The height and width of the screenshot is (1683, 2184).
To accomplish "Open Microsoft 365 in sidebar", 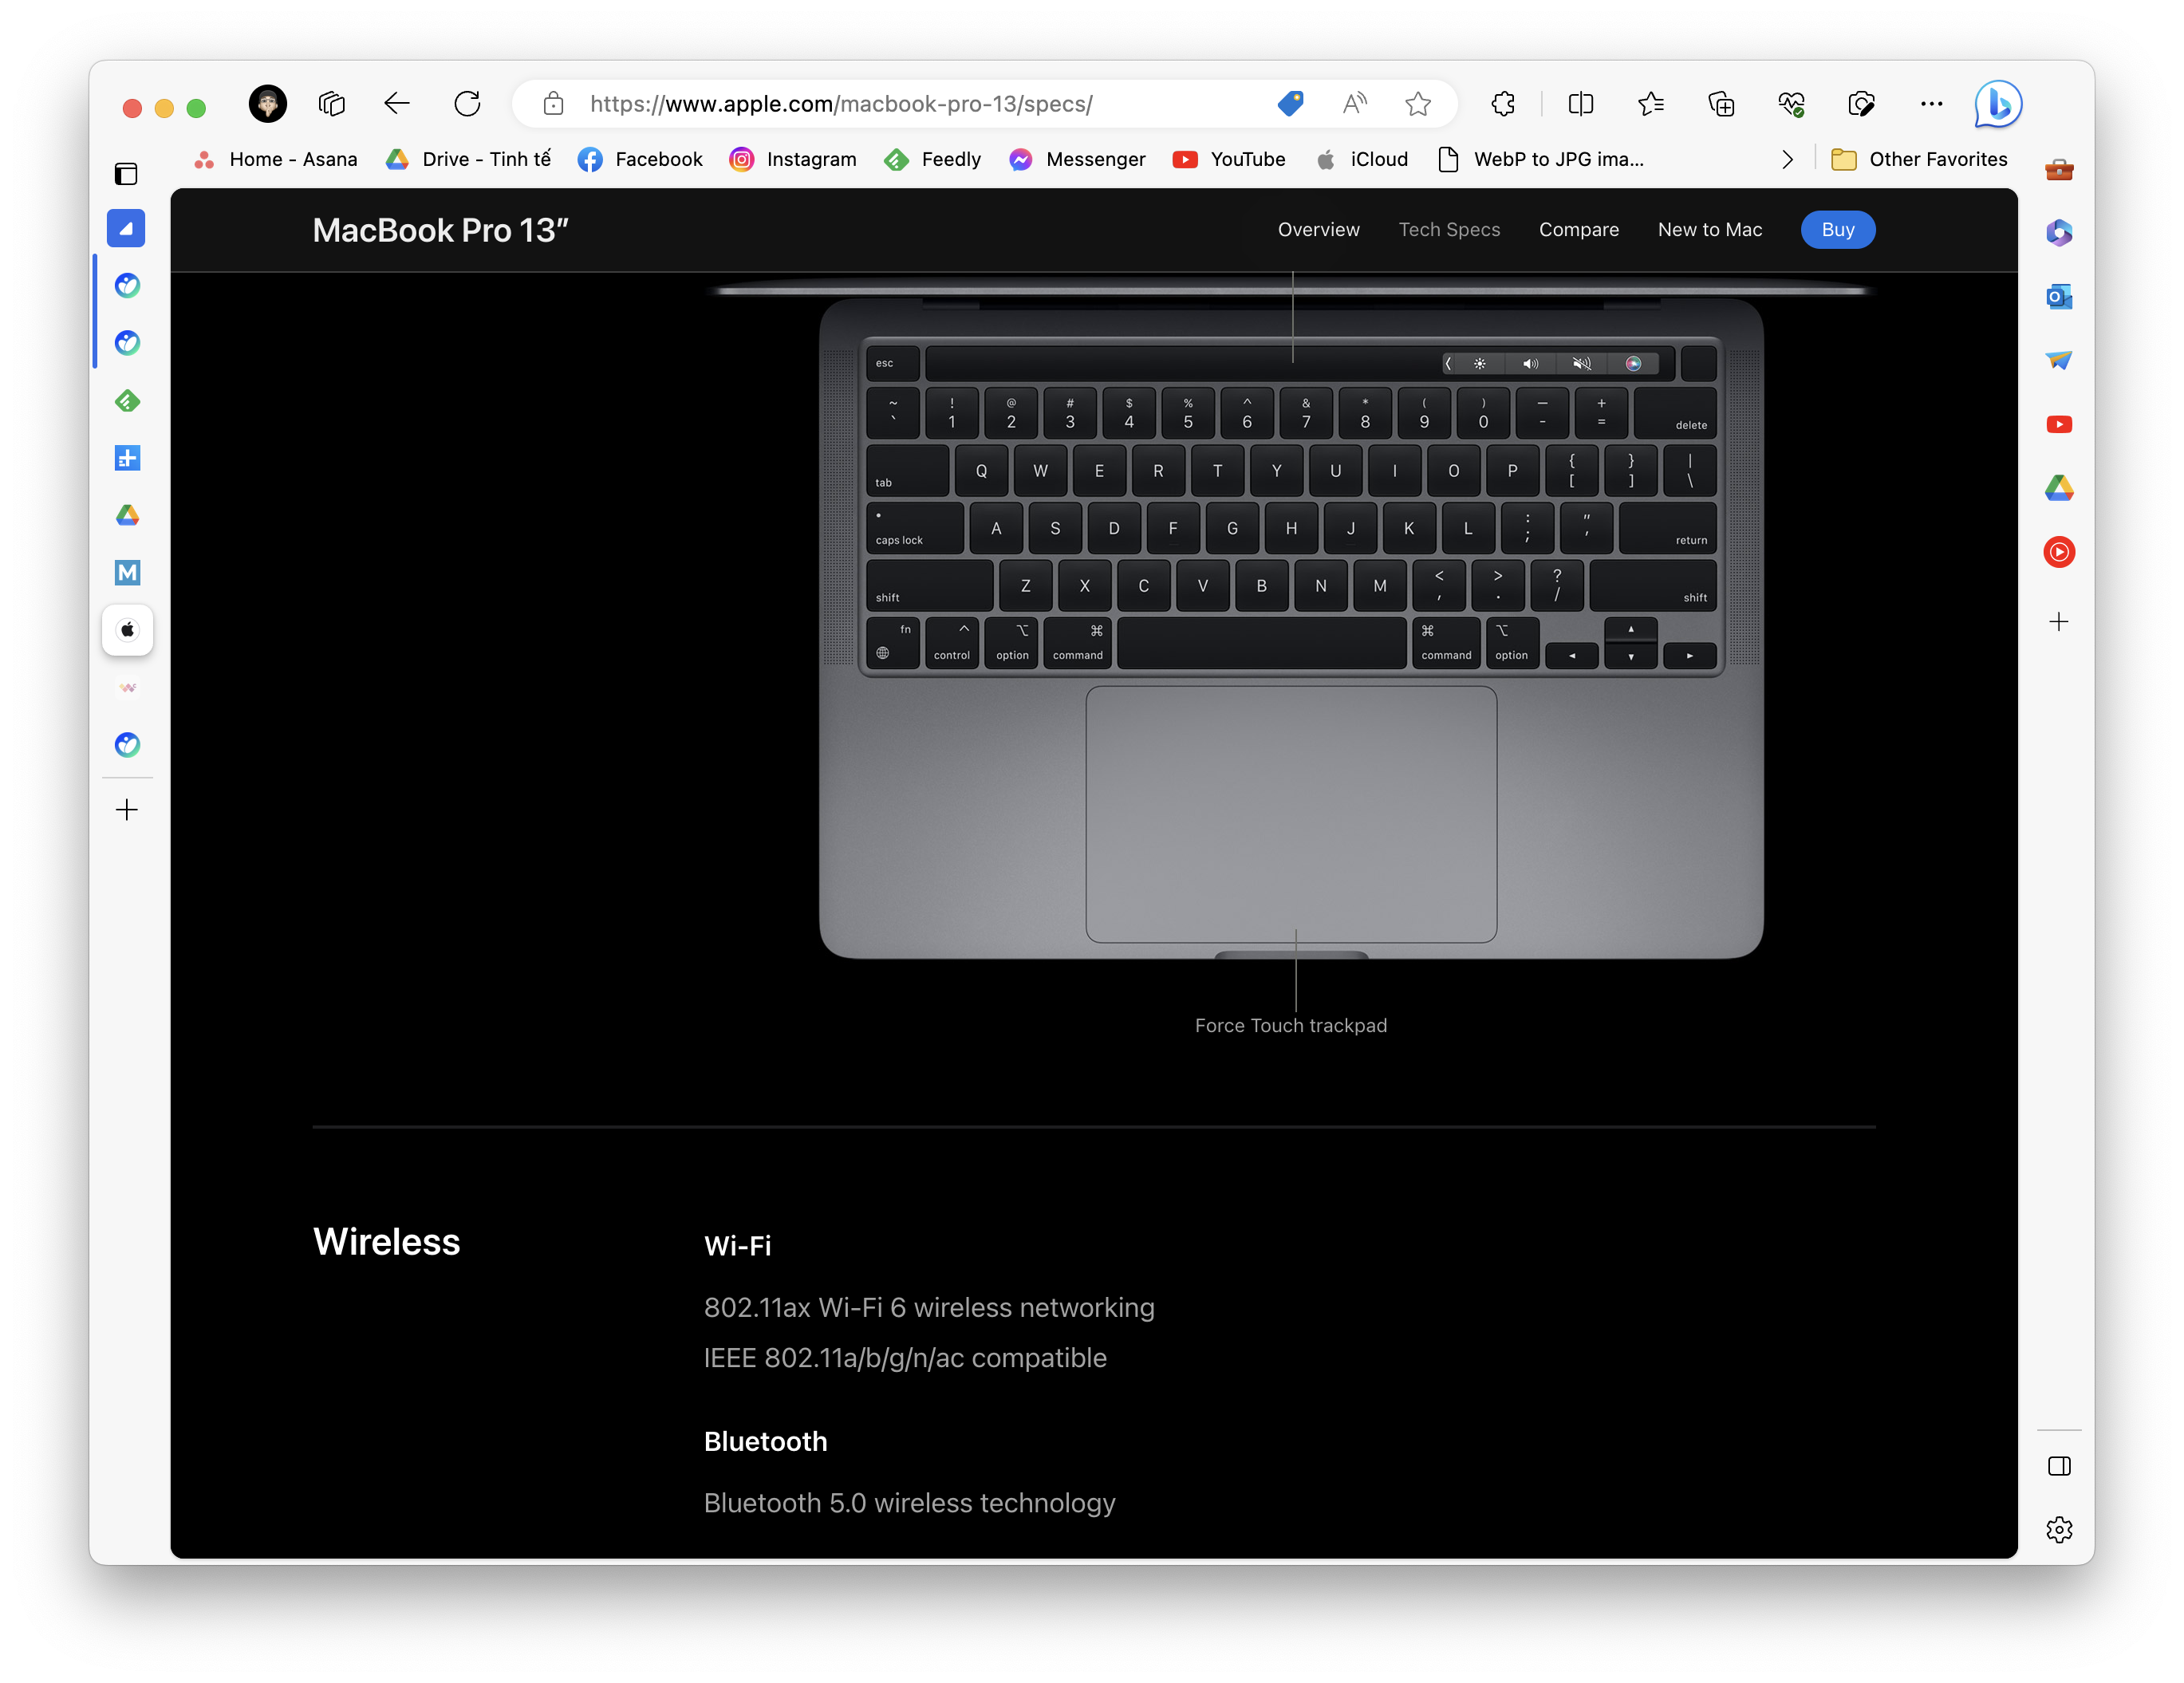I will click(x=2058, y=233).
